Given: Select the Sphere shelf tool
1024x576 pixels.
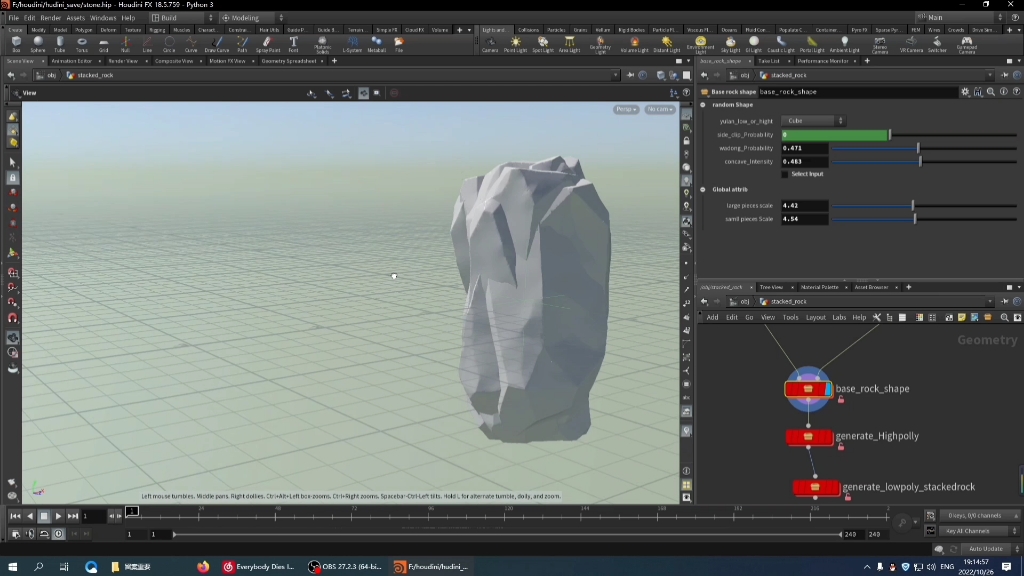Looking at the screenshot, I should pos(38,44).
